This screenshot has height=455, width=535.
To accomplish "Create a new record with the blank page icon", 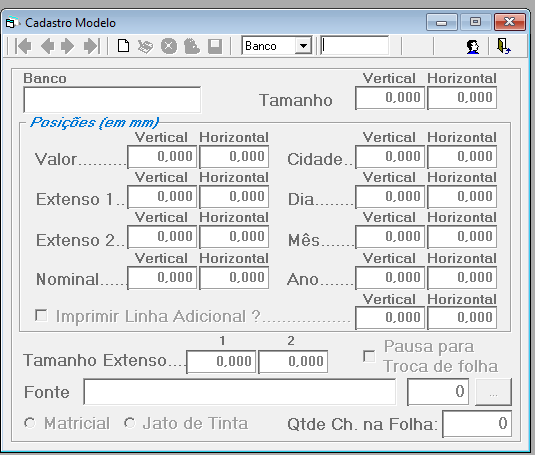I will [123, 46].
